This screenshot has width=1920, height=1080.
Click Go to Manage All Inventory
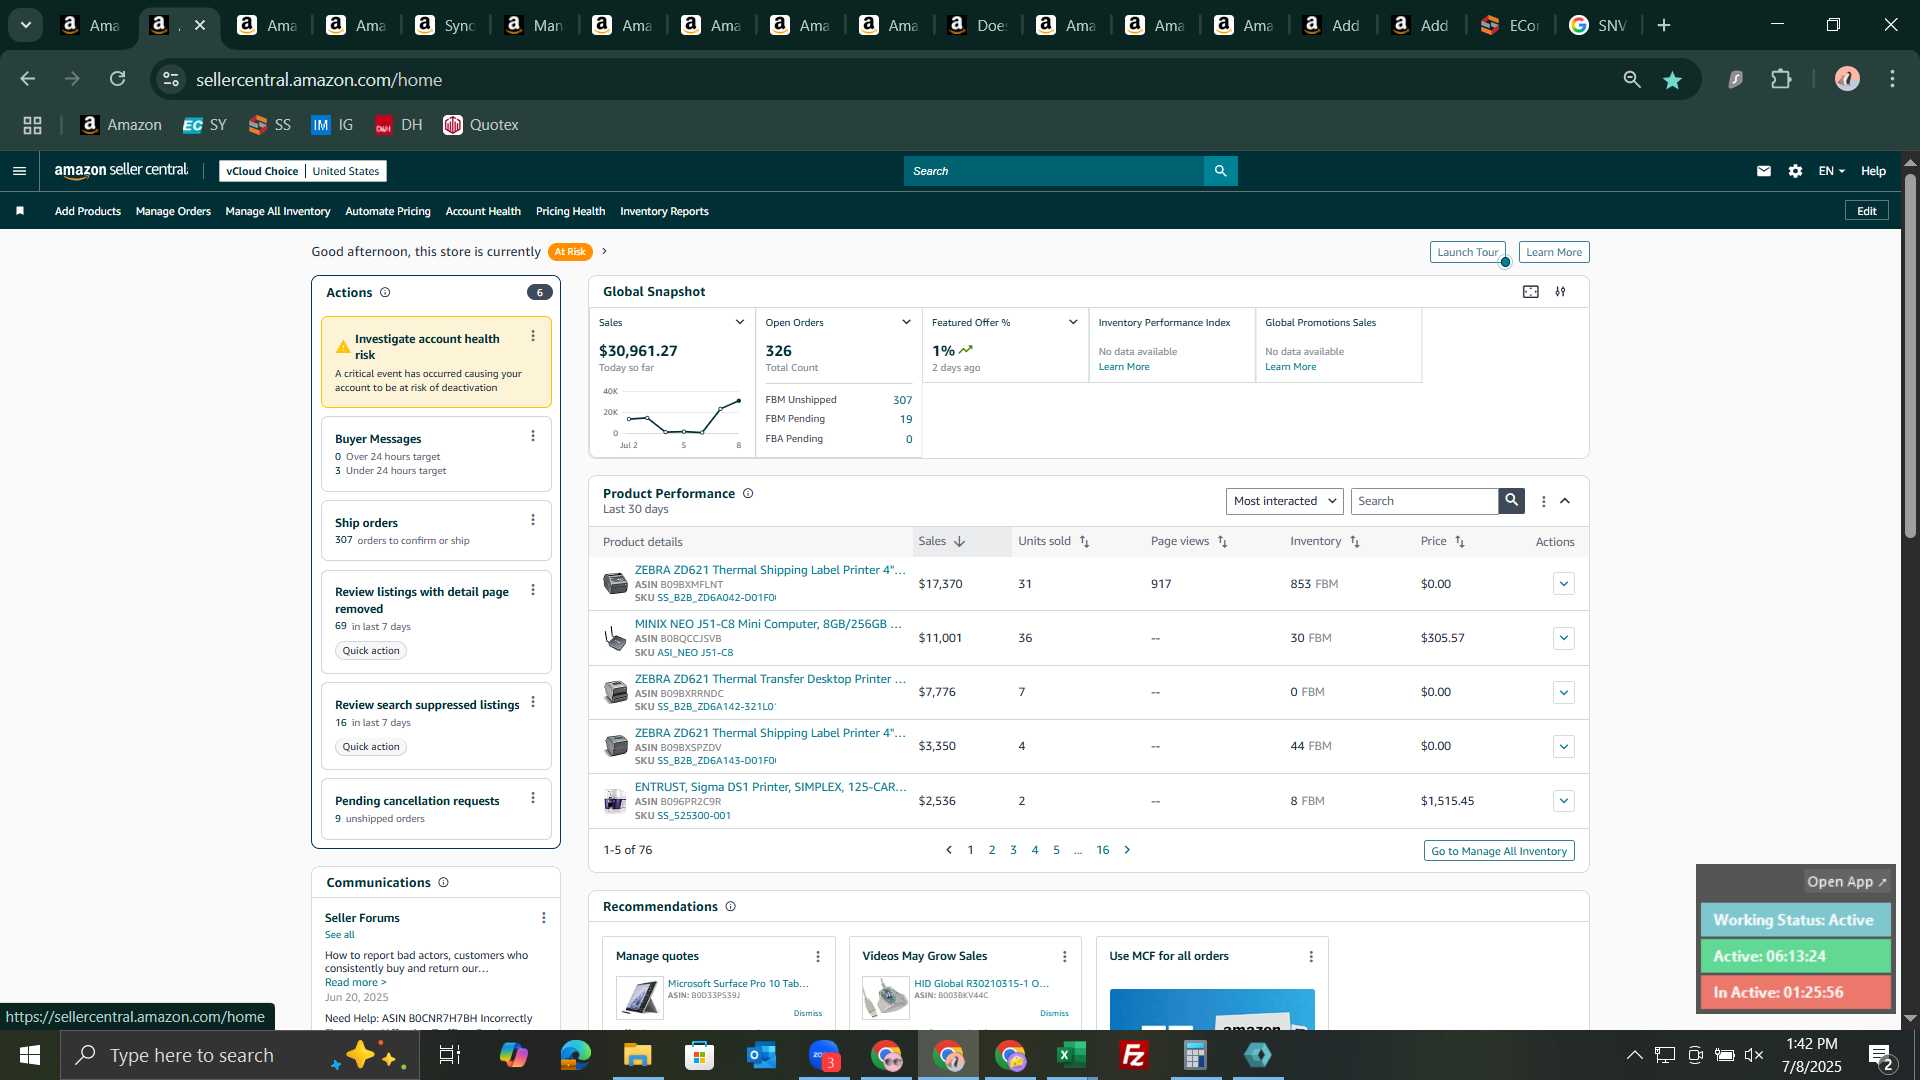click(1499, 852)
